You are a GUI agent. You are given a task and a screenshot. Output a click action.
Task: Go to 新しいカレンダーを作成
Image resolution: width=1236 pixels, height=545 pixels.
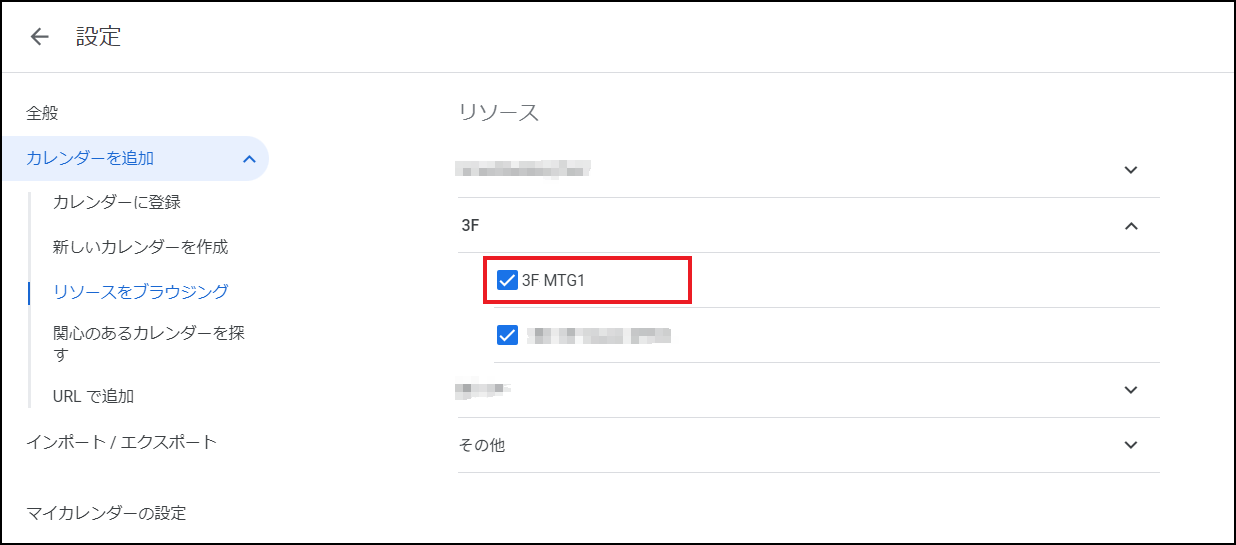coord(141,246)
